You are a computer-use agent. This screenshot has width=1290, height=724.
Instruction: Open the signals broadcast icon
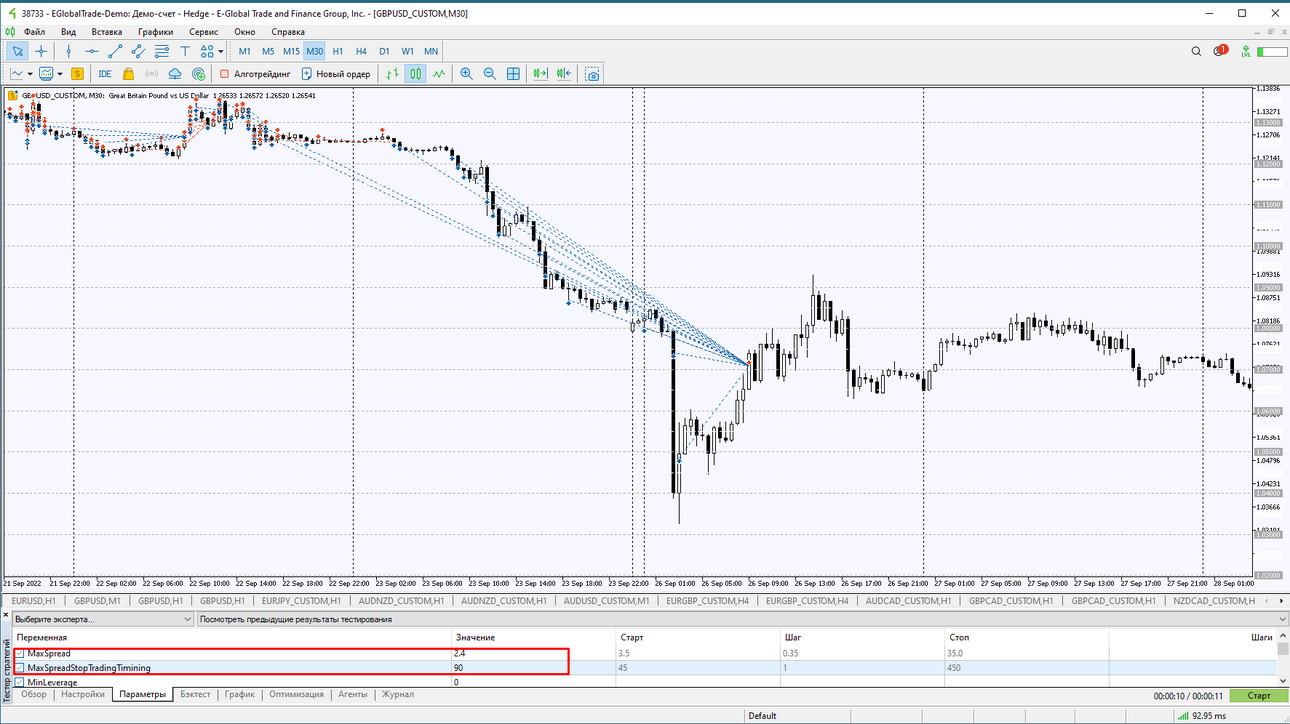[152, 74]
